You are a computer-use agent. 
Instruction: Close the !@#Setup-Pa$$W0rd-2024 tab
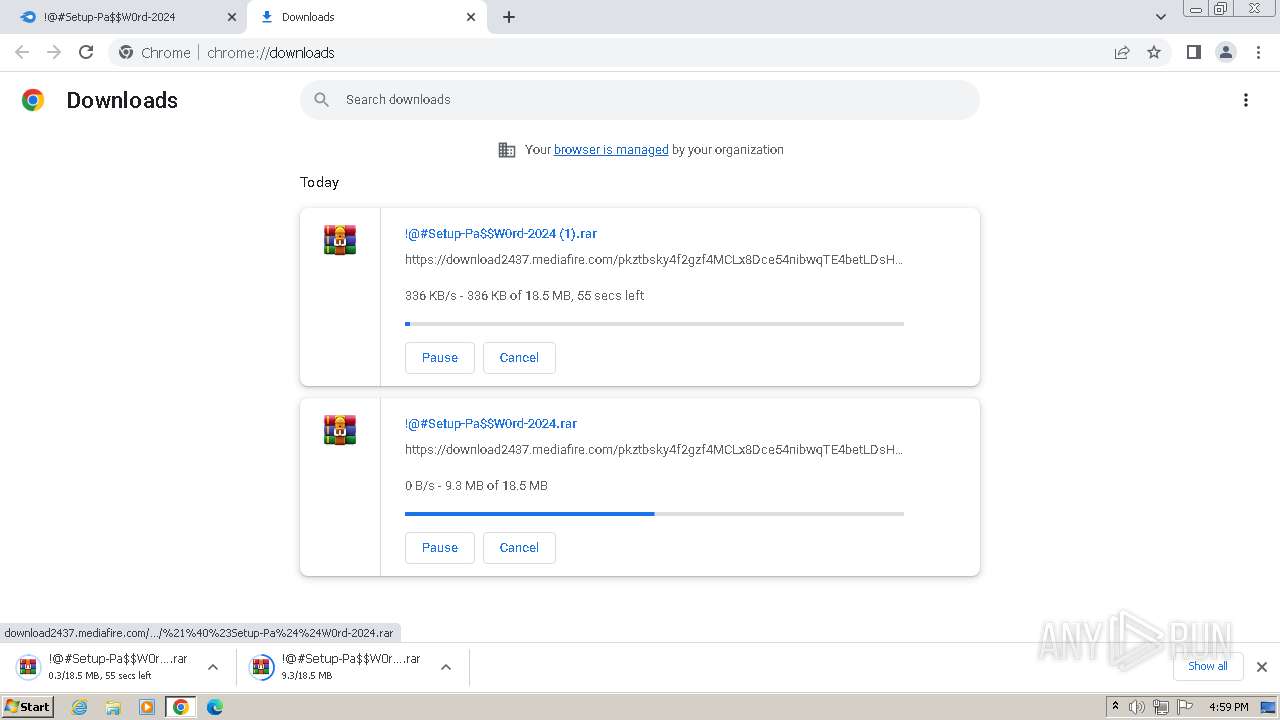click(232, 17)
